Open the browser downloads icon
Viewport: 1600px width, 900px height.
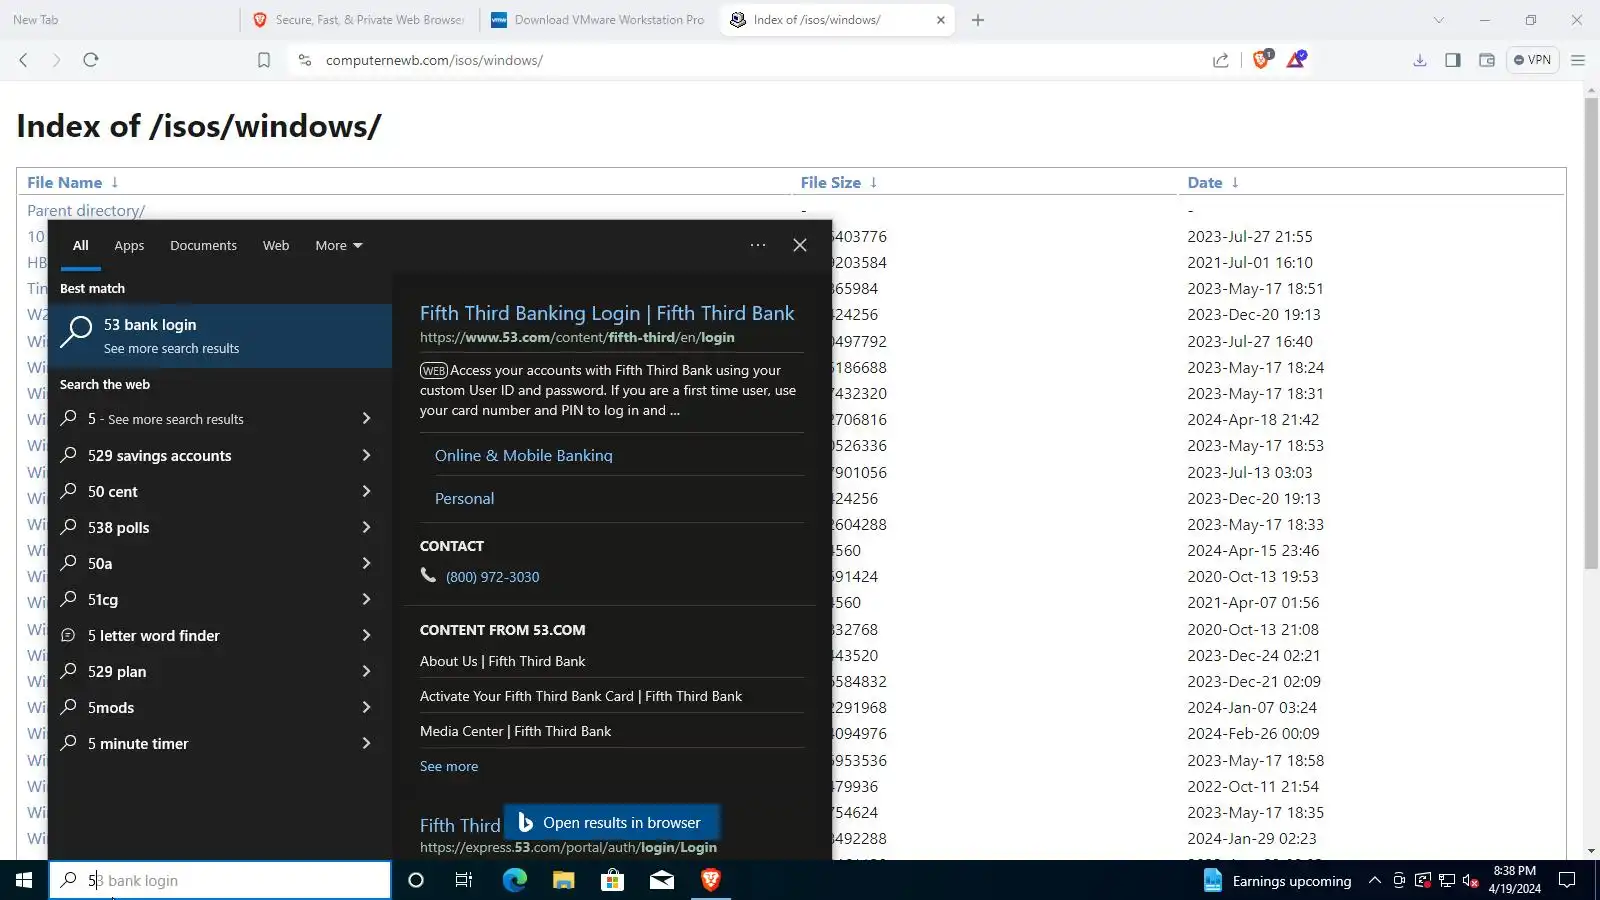(x=1420, y=60)
